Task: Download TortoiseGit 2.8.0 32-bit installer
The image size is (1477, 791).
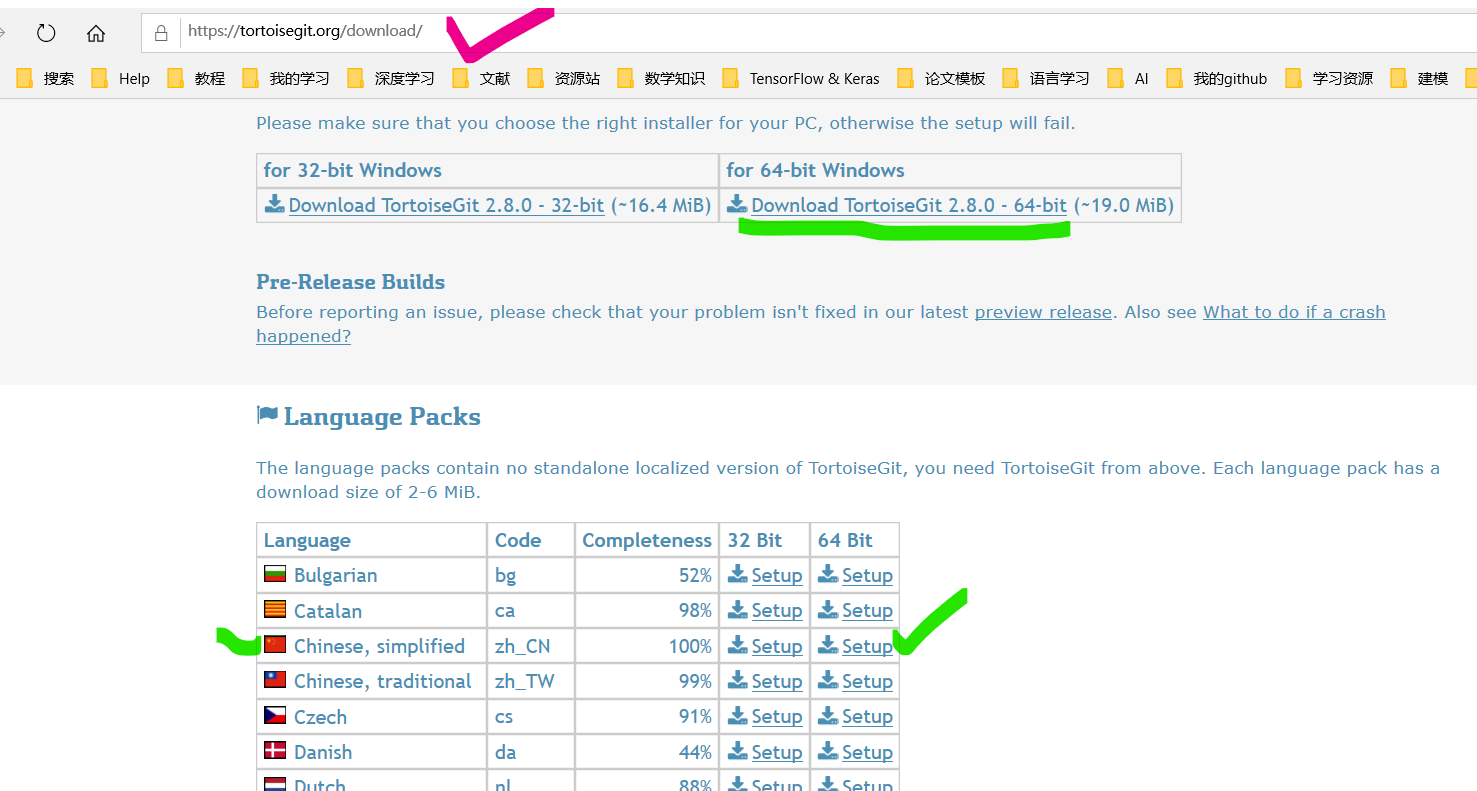Action: 446,205
